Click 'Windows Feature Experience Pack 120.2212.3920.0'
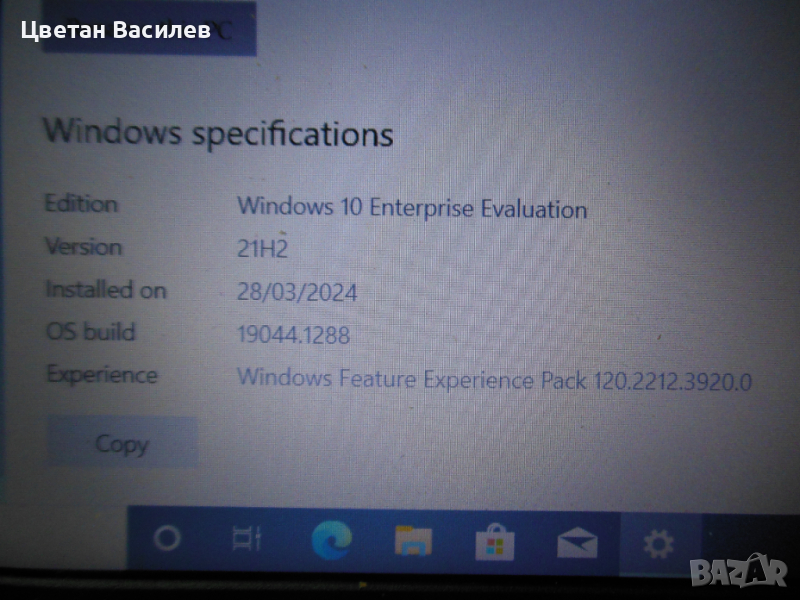The width and height of the screenshot is (800, 600). (494, 380)
